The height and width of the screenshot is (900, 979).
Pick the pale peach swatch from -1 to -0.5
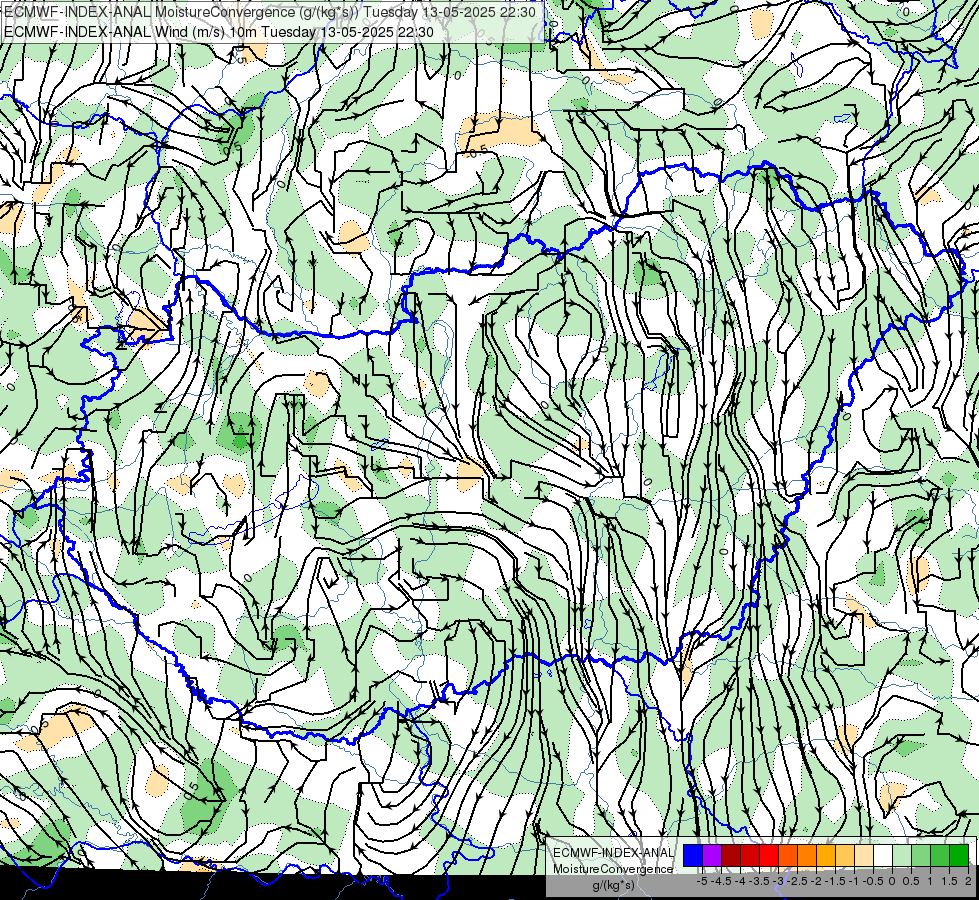[x=864, y=856]
